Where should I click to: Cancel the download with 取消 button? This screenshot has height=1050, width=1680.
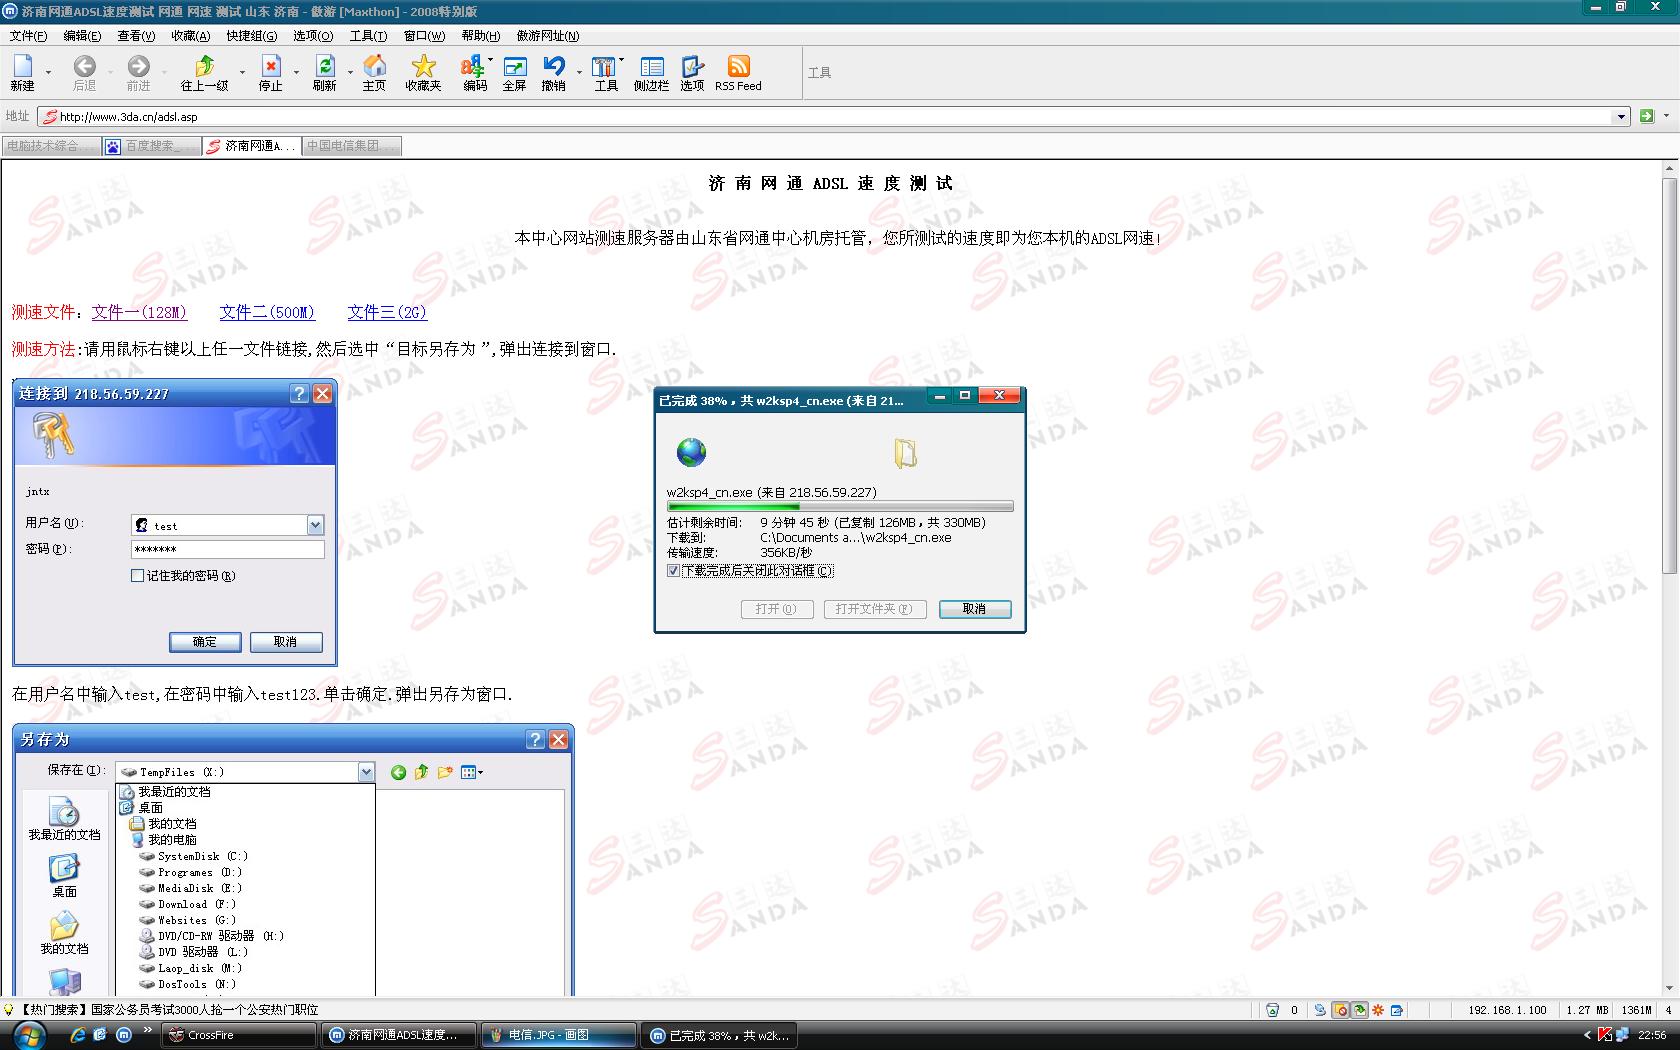click(x=975, y=609)
